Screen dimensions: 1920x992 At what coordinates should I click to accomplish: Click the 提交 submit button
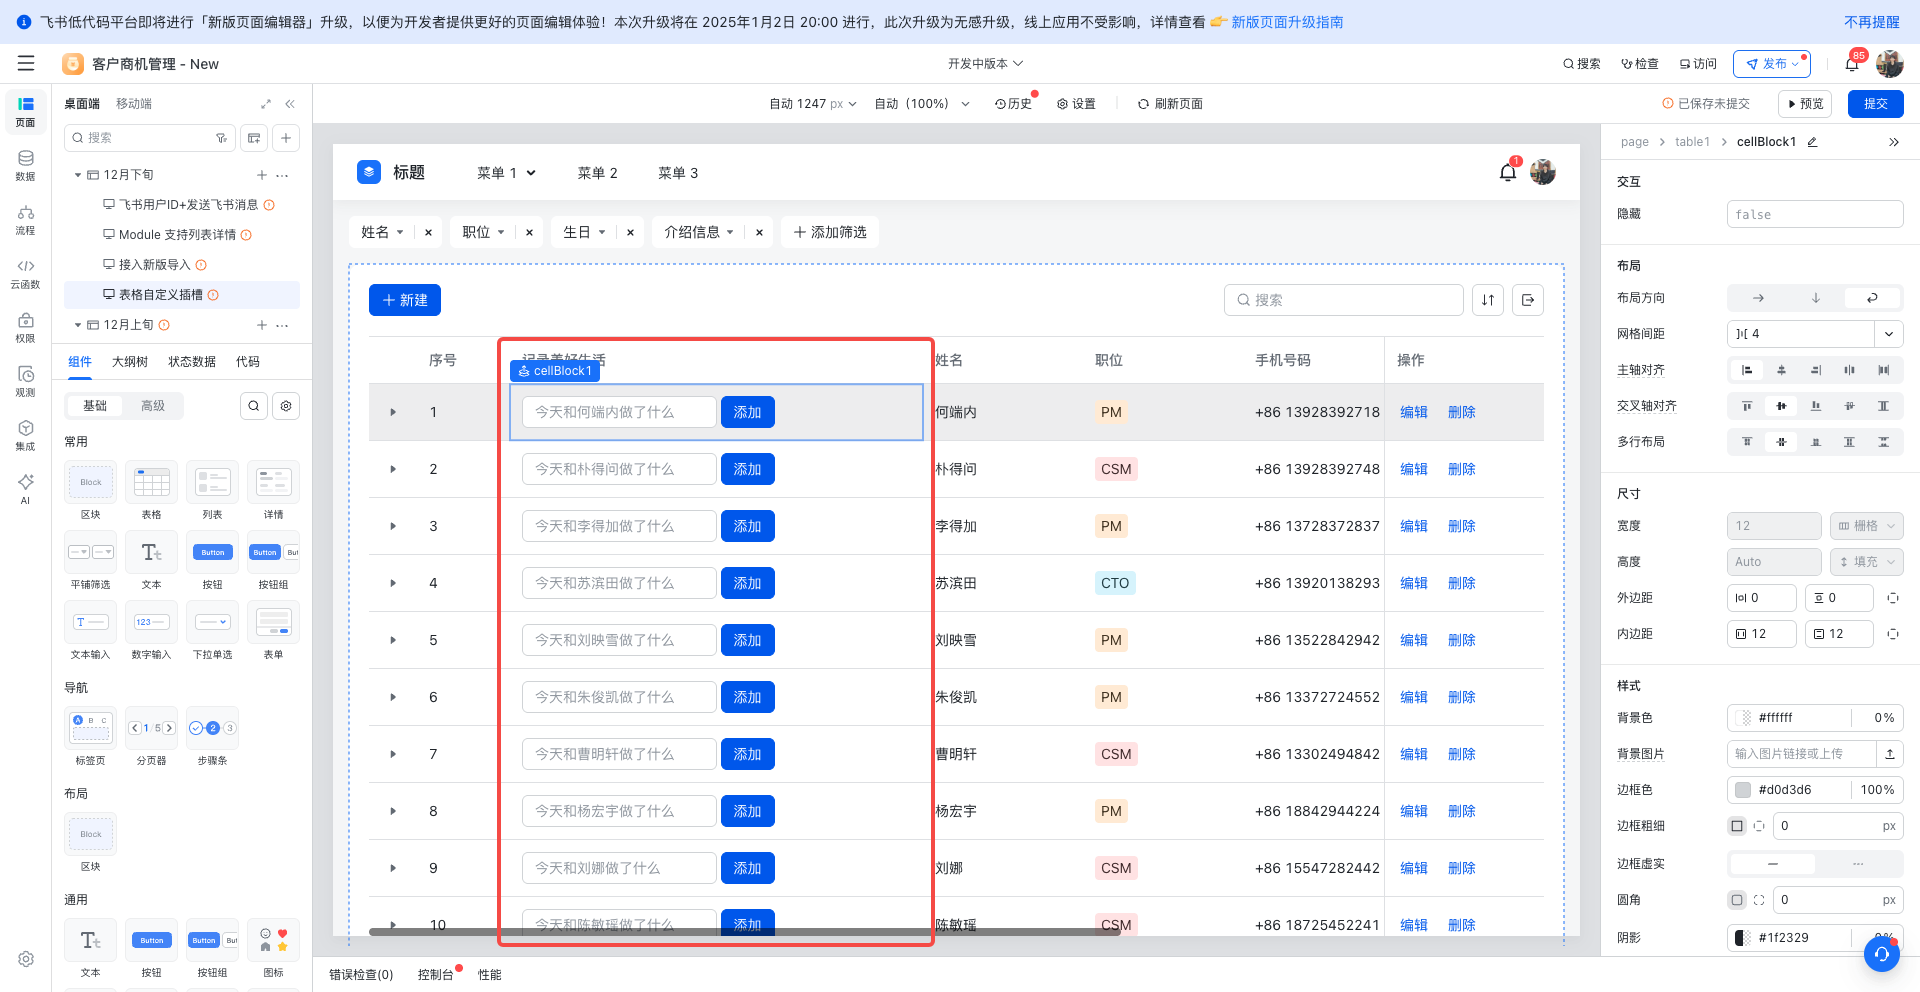click(1876, 104)
